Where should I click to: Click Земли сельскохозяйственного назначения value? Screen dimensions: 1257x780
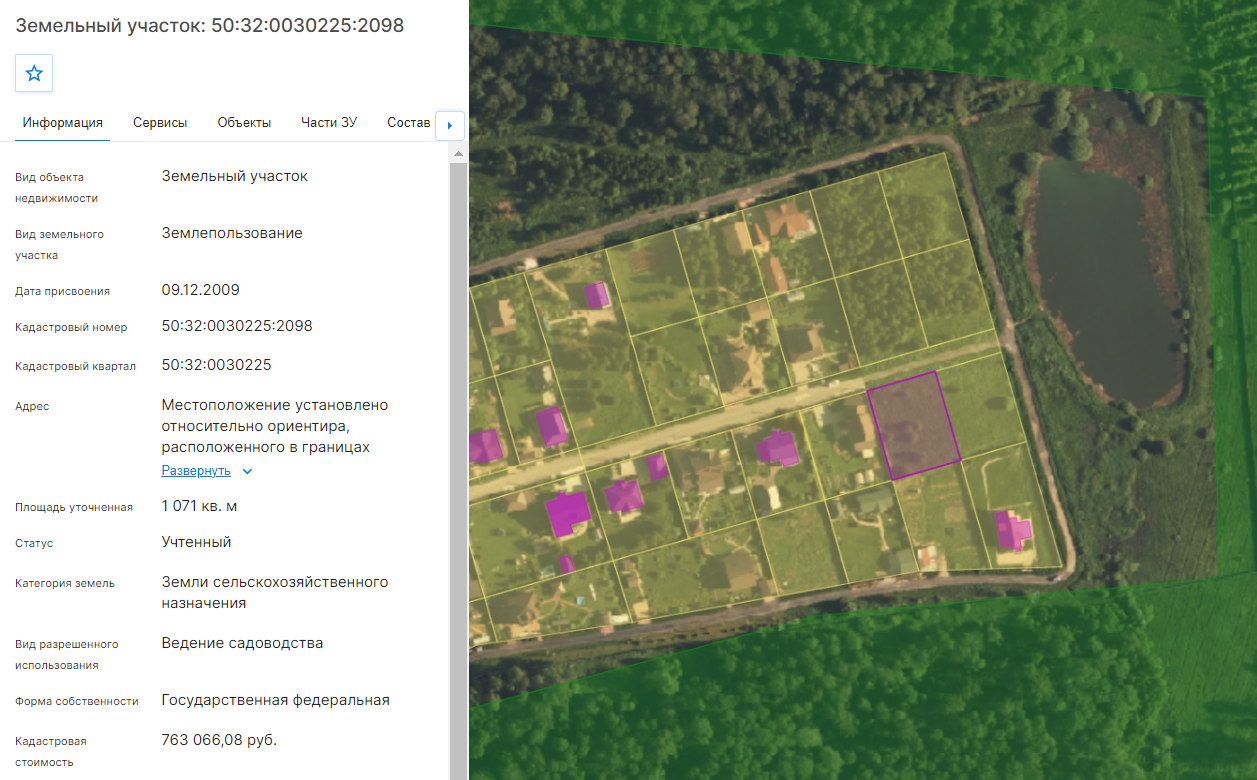275,593
